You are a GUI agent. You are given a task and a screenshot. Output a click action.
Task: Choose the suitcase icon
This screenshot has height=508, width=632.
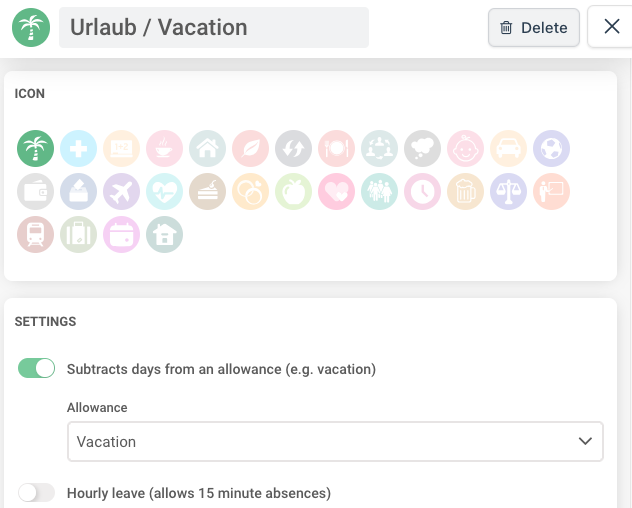point(78,235)
